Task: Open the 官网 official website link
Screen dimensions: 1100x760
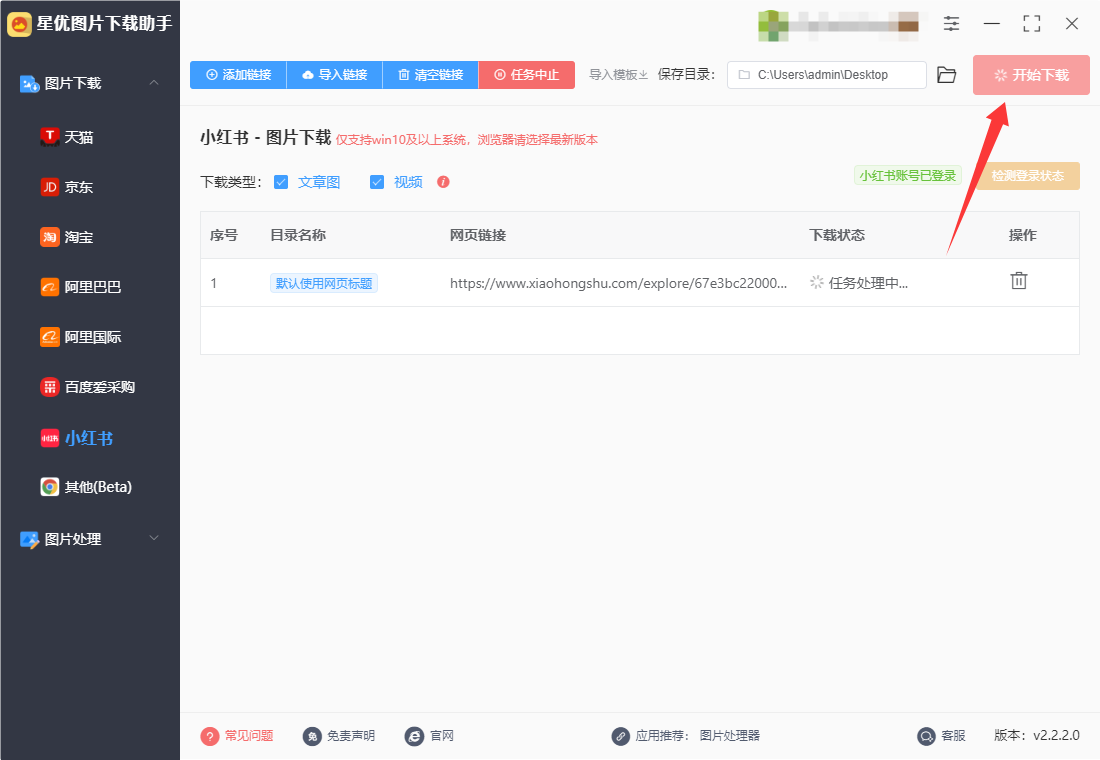Action: pyautogui.click(x=442, y=735)
